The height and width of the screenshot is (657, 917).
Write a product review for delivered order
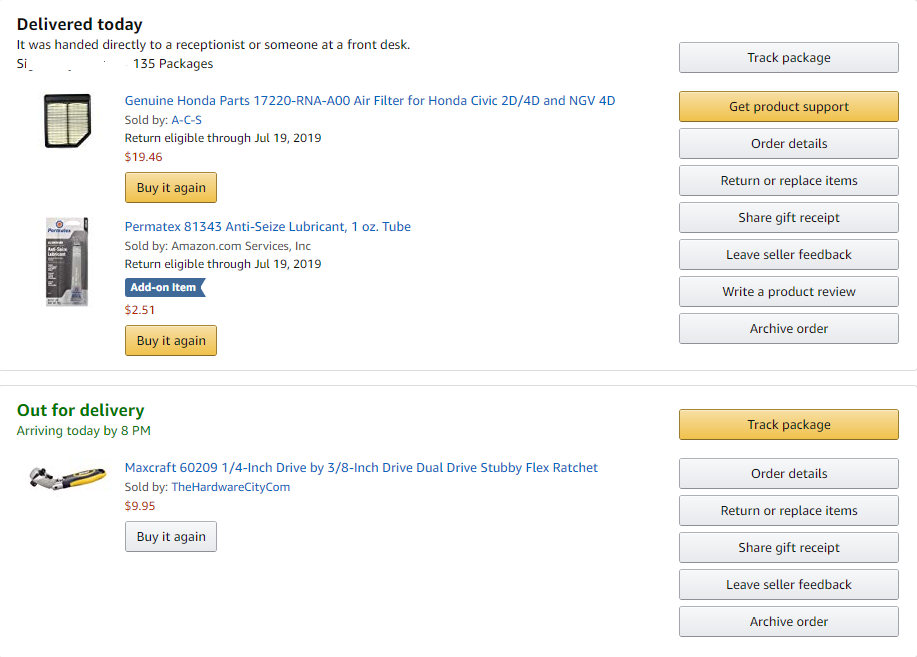click(x=788, y=291)
